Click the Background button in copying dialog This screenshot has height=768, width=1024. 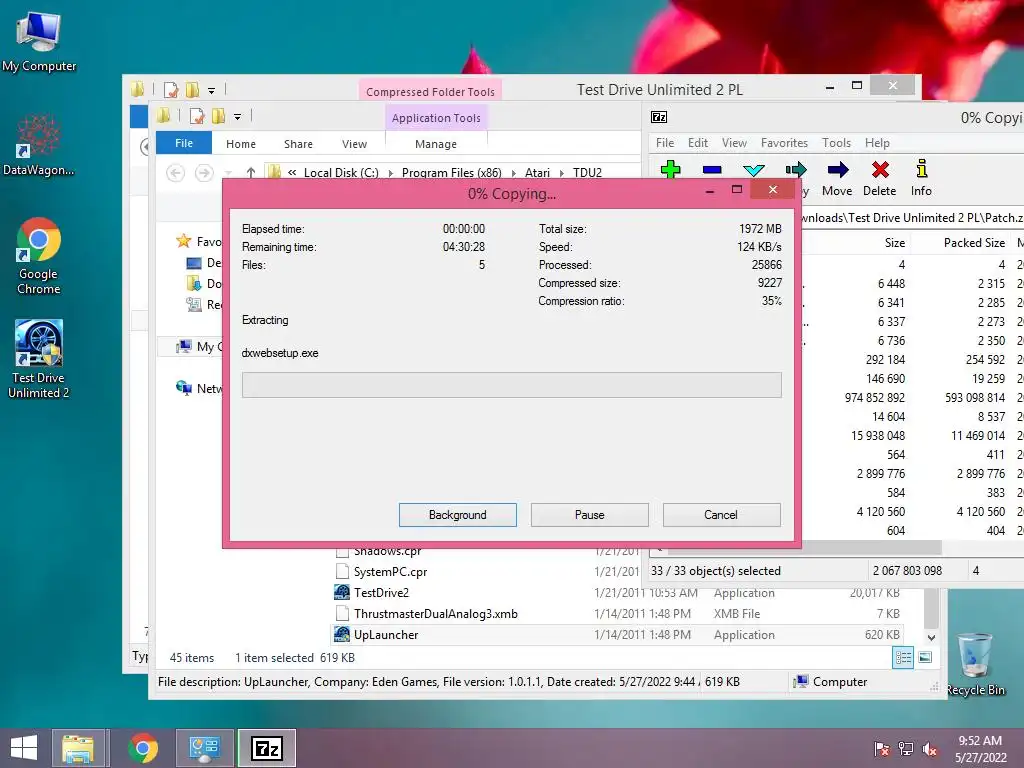458,515
